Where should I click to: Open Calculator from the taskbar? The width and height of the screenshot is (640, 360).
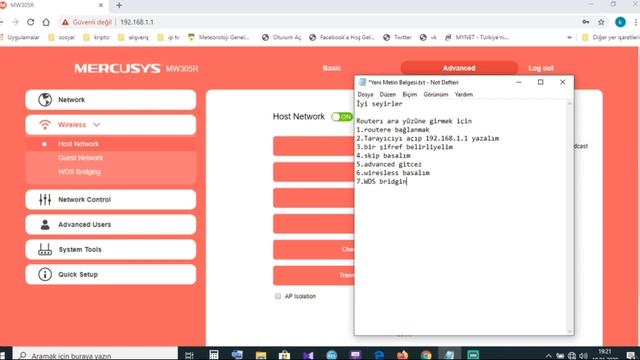213,355
